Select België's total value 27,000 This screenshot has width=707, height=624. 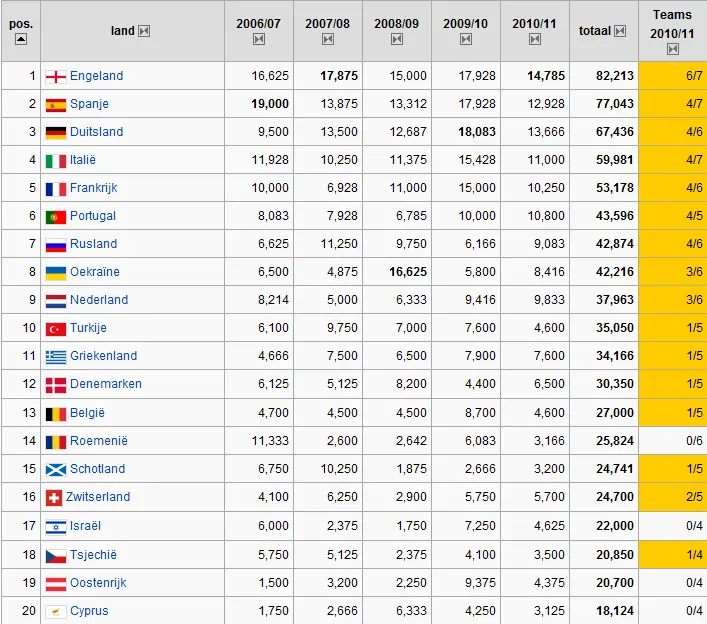pos(615,412)
